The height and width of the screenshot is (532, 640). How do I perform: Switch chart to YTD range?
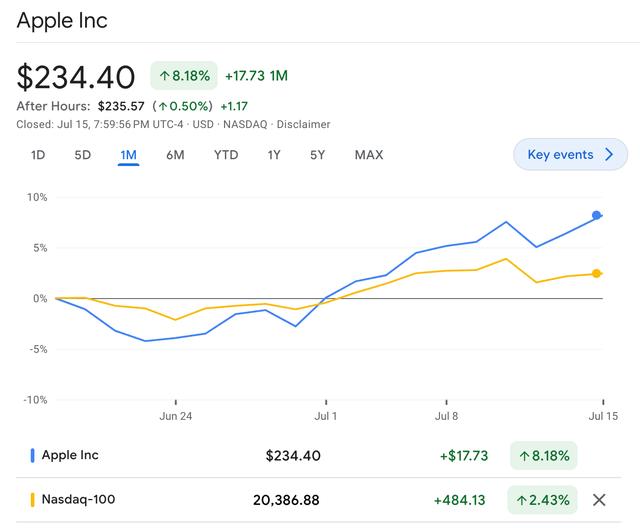(225, 155)
